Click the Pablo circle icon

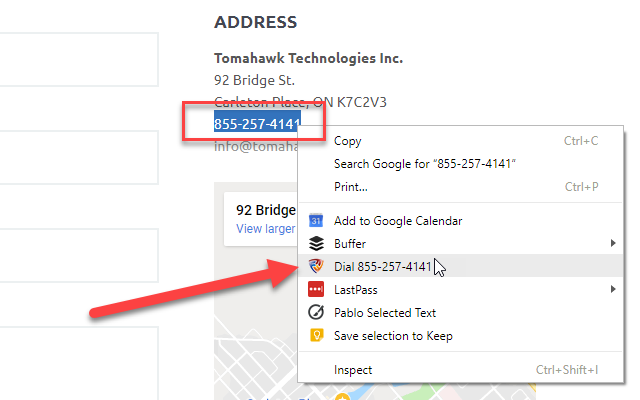coord(316,312)
